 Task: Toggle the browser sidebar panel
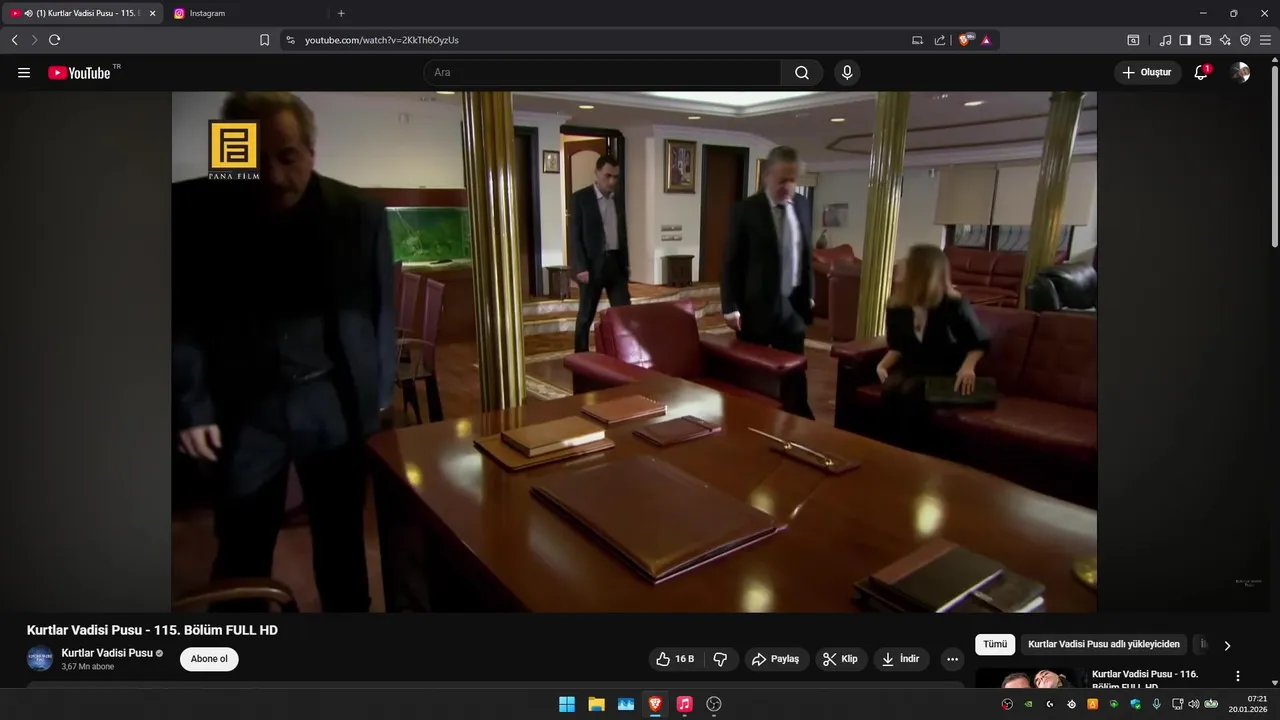point(1185,40)
